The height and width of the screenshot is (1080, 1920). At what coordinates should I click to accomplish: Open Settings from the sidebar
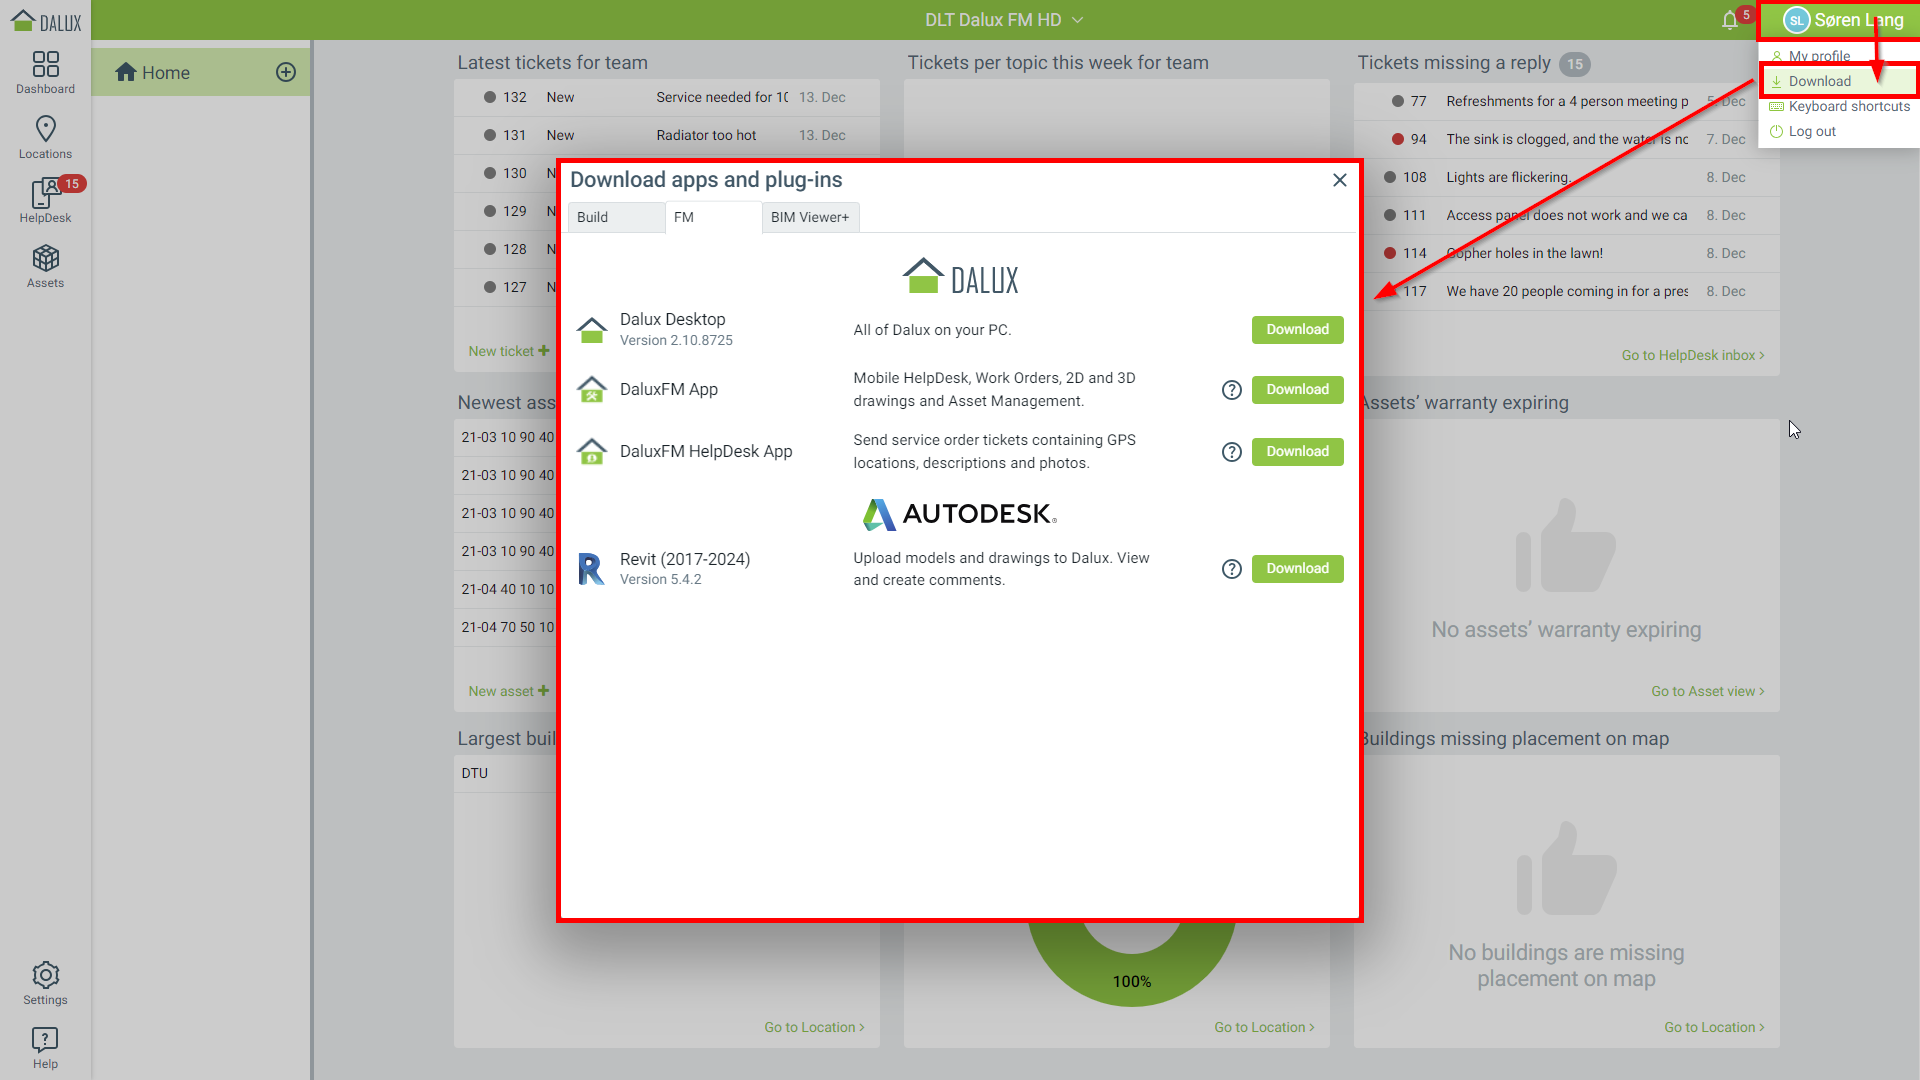45,982
